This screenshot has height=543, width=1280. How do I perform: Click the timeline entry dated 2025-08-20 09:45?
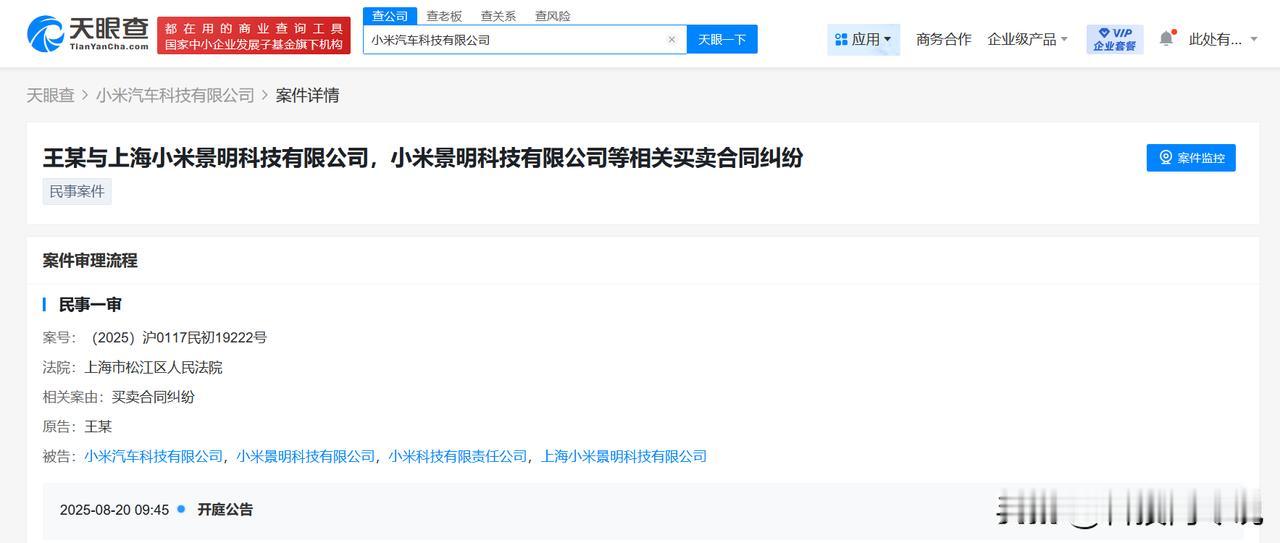(x=114, y=509)
